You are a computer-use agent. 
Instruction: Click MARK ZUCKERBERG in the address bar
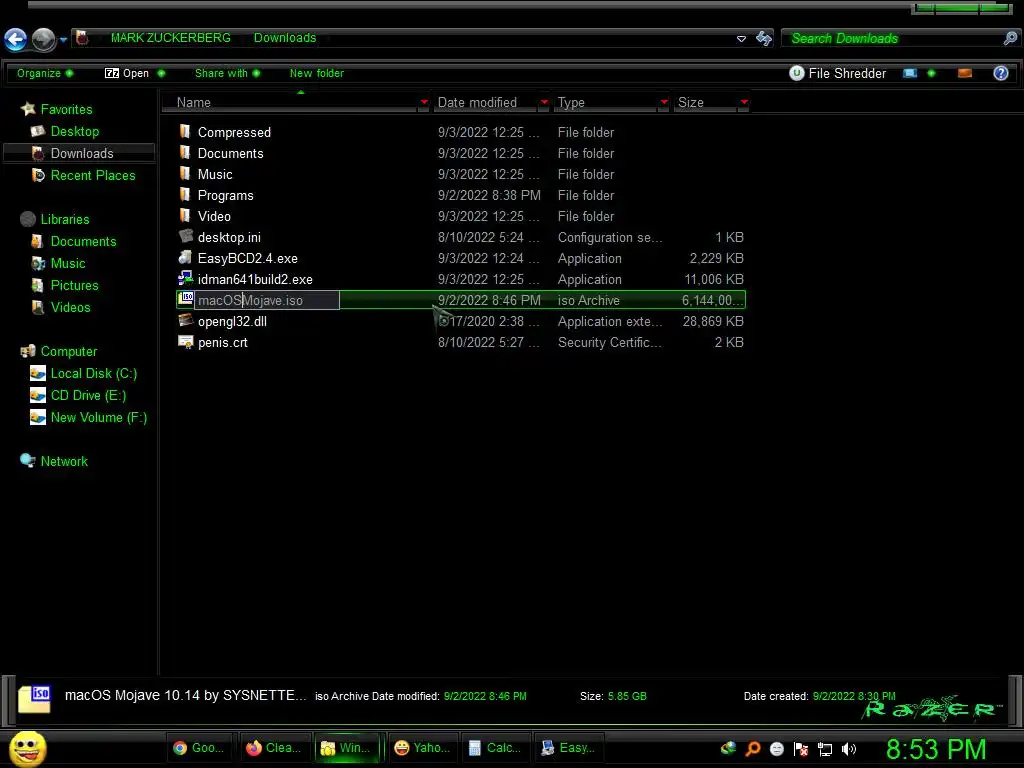tap(170, 38)
